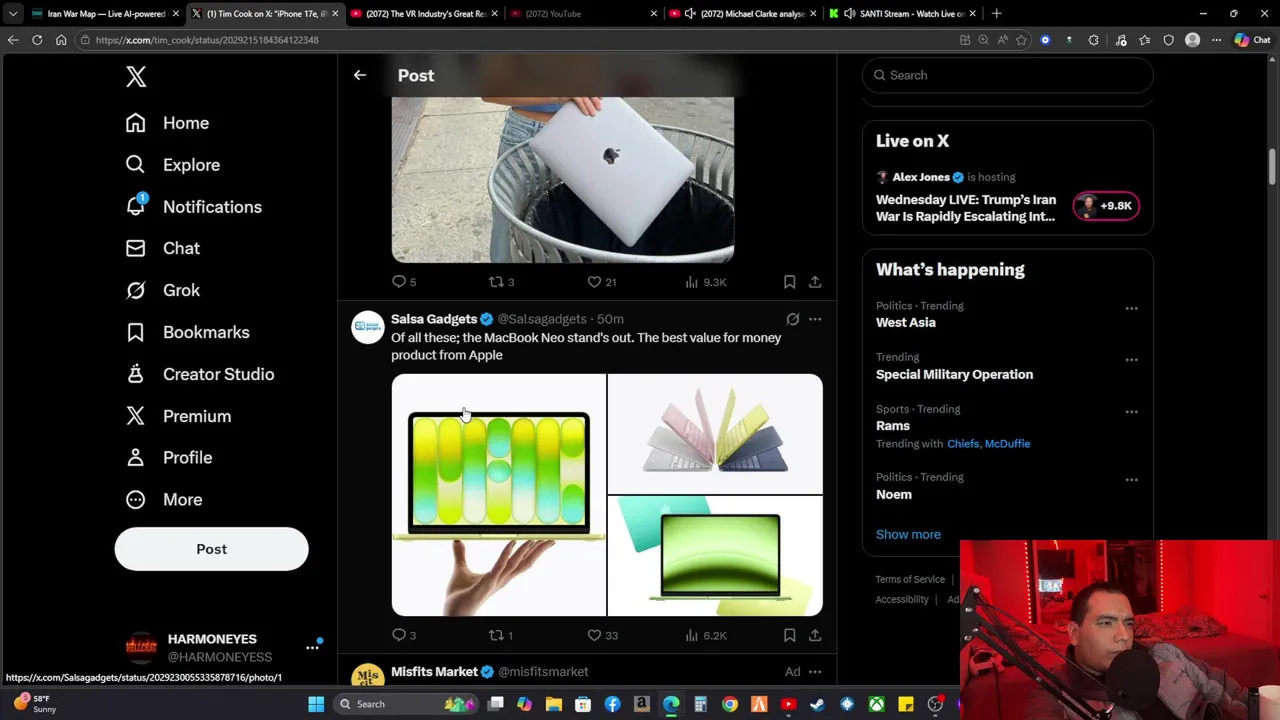Open Salsa Gadgets profile avatar

click(368, 328)
